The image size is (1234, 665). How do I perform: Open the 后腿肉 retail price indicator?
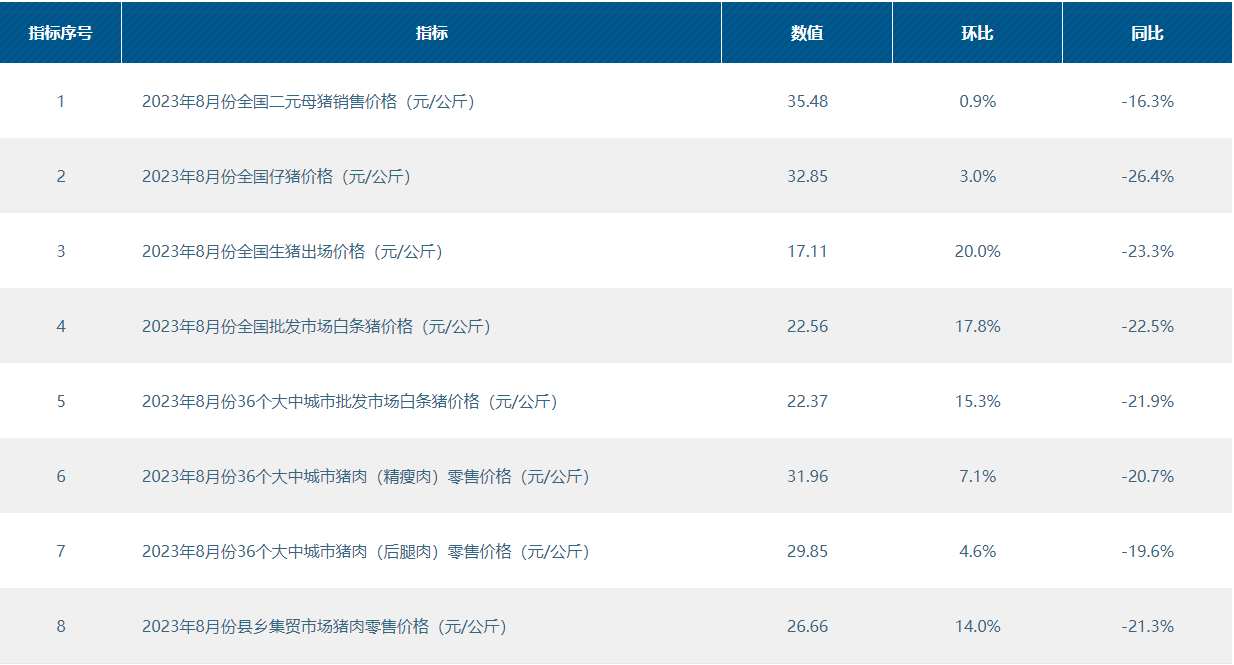tap(365, 551)
